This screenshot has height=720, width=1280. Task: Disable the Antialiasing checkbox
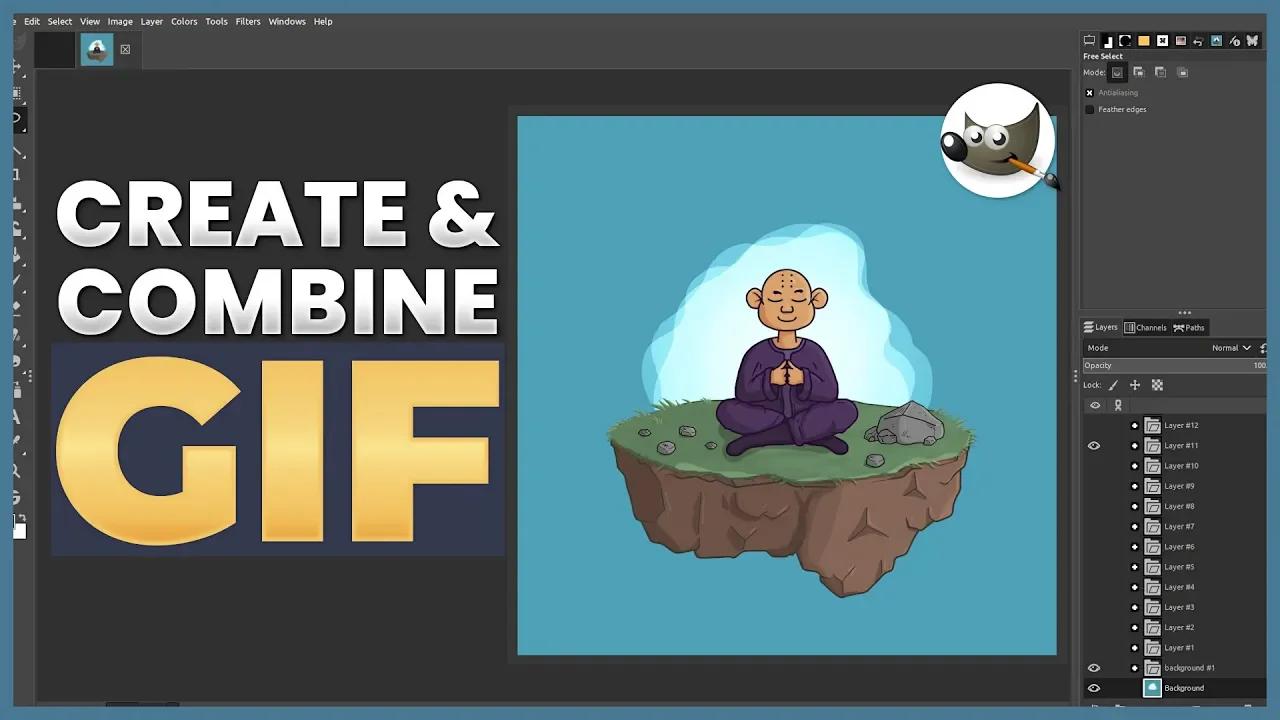coord(1090,93)
